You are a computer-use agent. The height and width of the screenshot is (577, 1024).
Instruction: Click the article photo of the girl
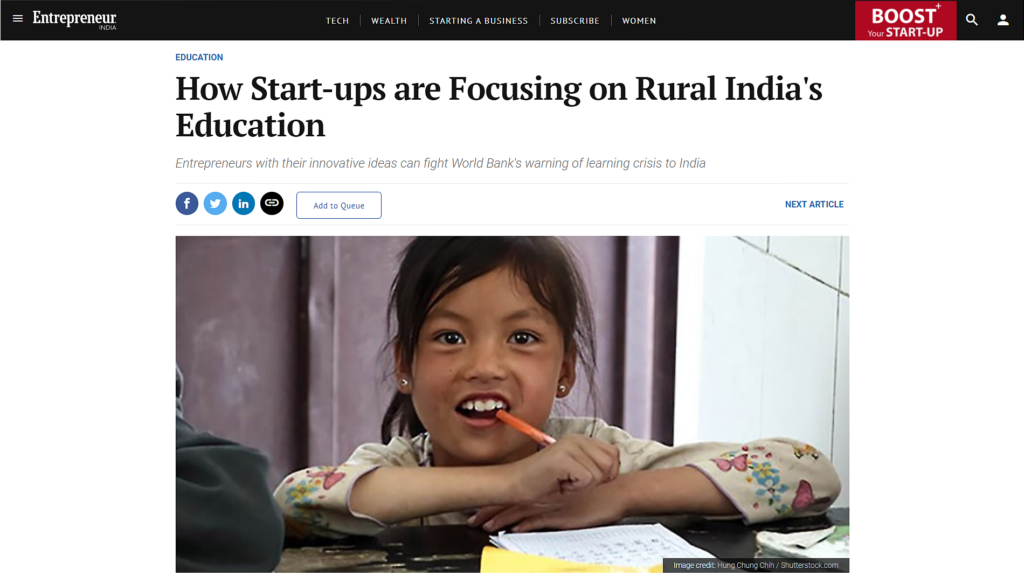pyautogui.click(x=512, y=404)
